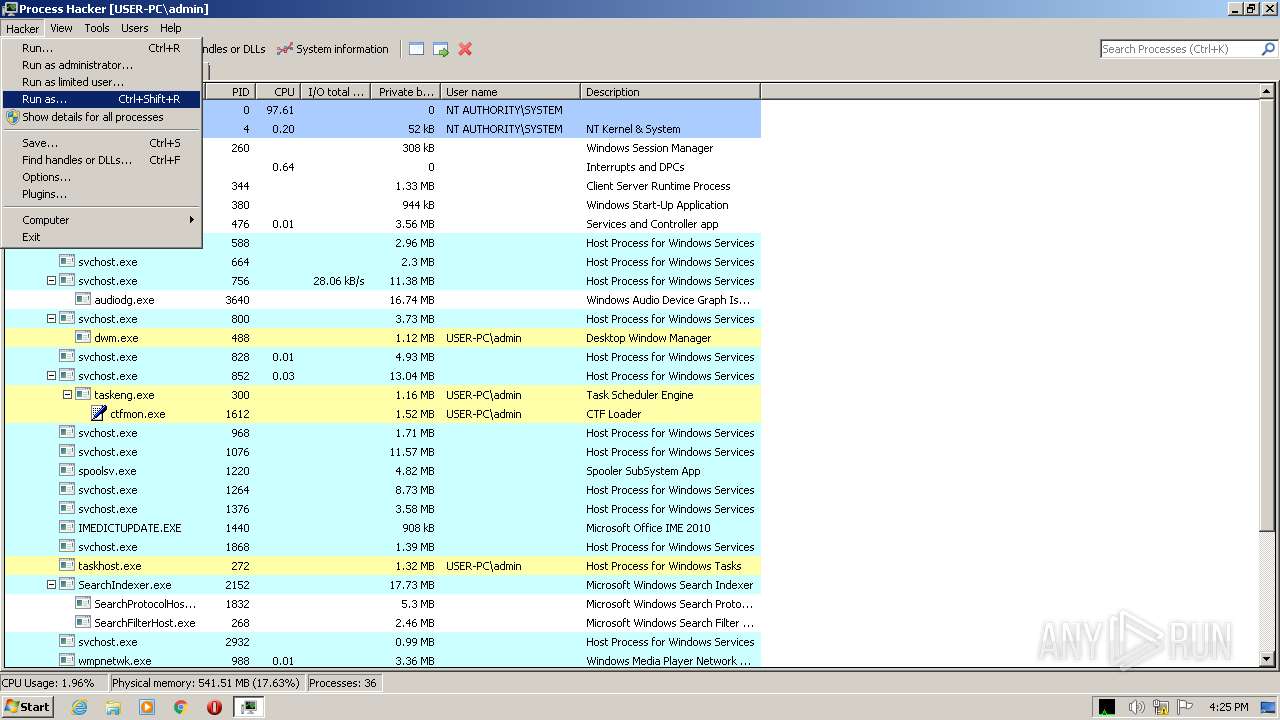Sort by the Private bytes column header
The image size is (1280, 720).
(x=405, y=92)
